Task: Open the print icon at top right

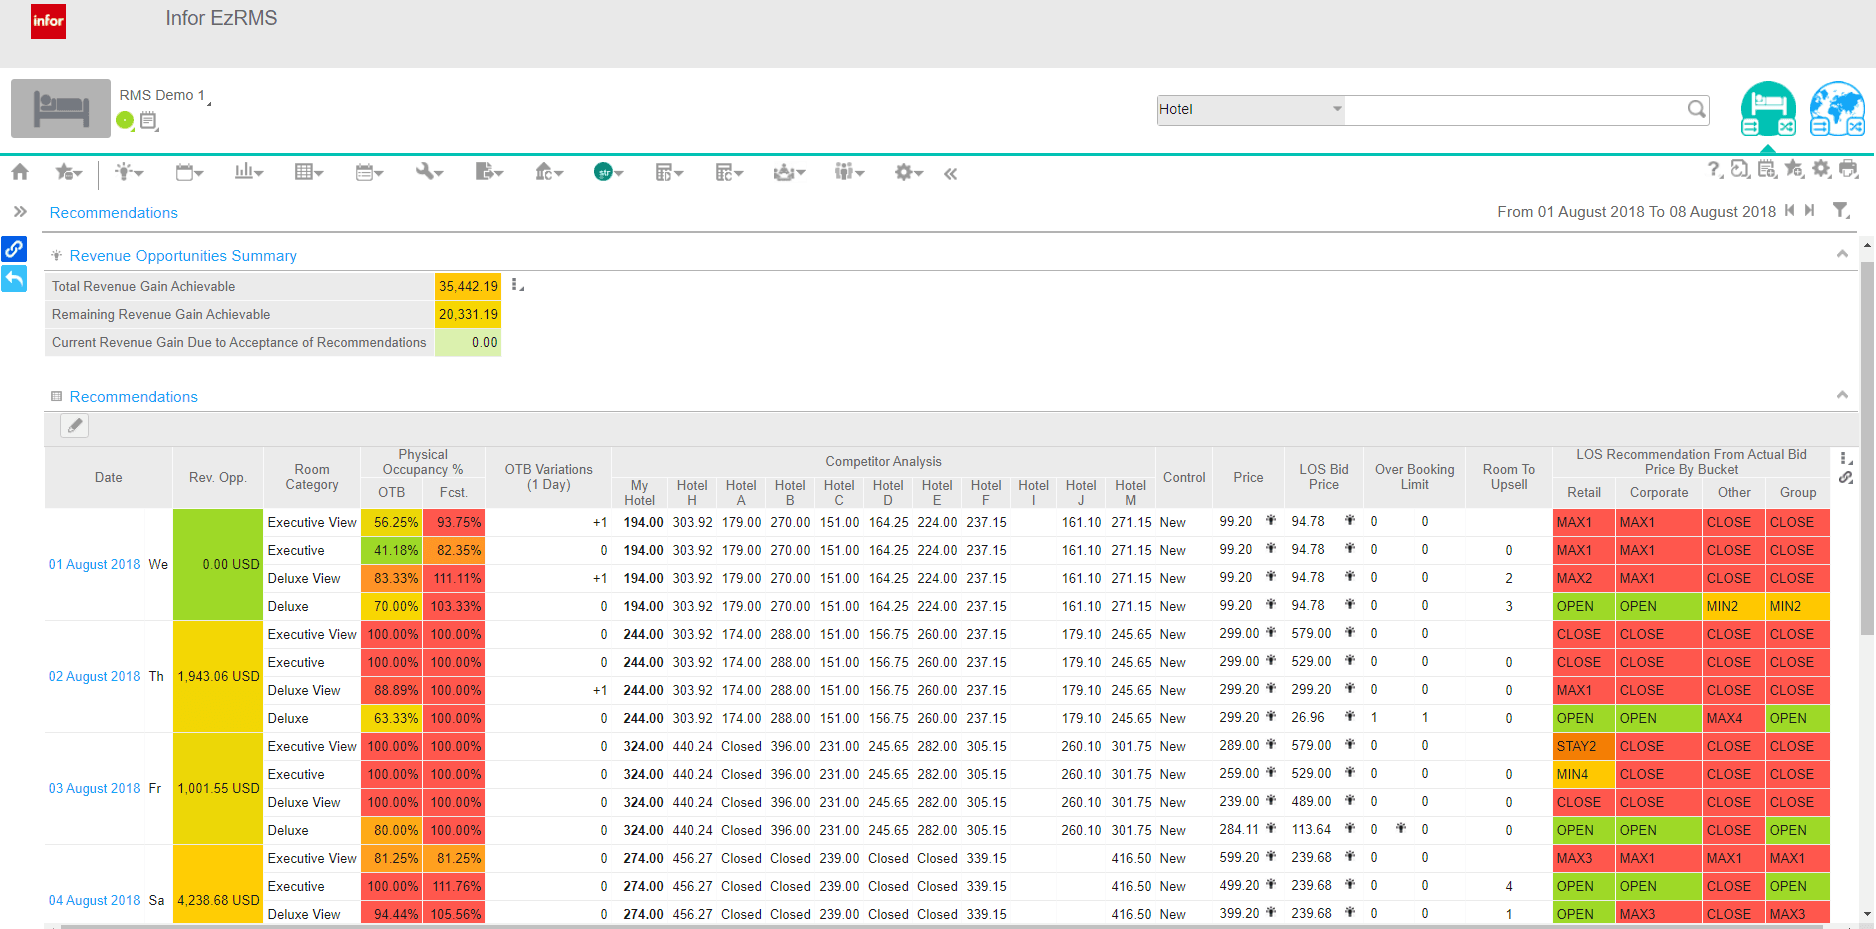Action: pyautogui.click(x=1850, y=169)
